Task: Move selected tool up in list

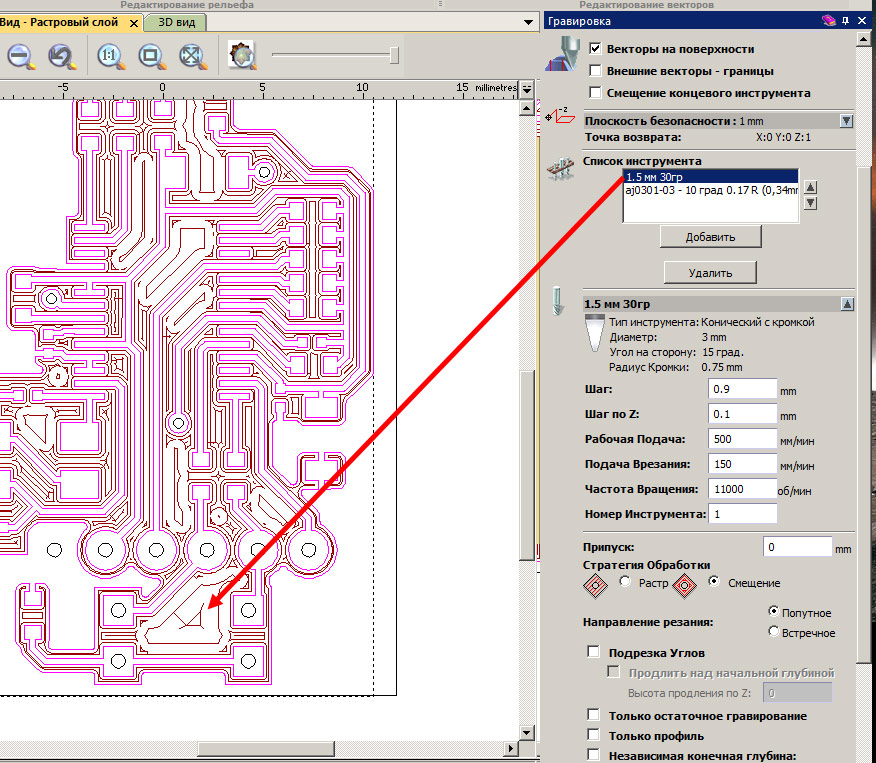Action: pyautogui.click(x=811, y=187)
